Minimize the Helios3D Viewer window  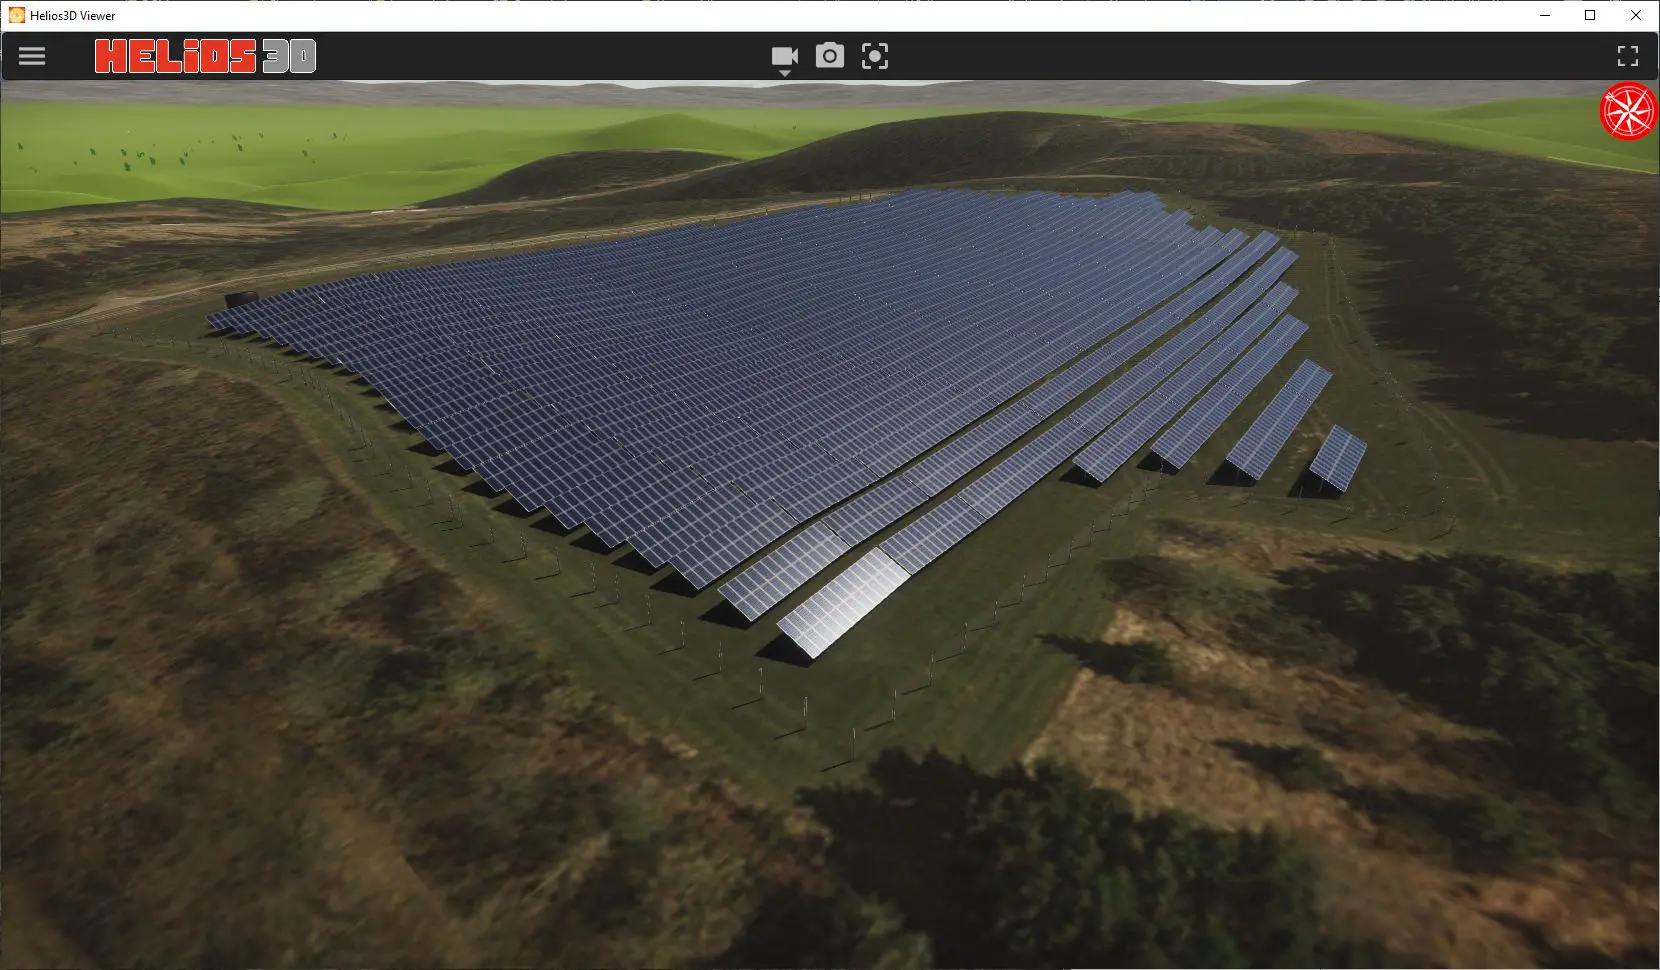click(x=1545, y=15)
